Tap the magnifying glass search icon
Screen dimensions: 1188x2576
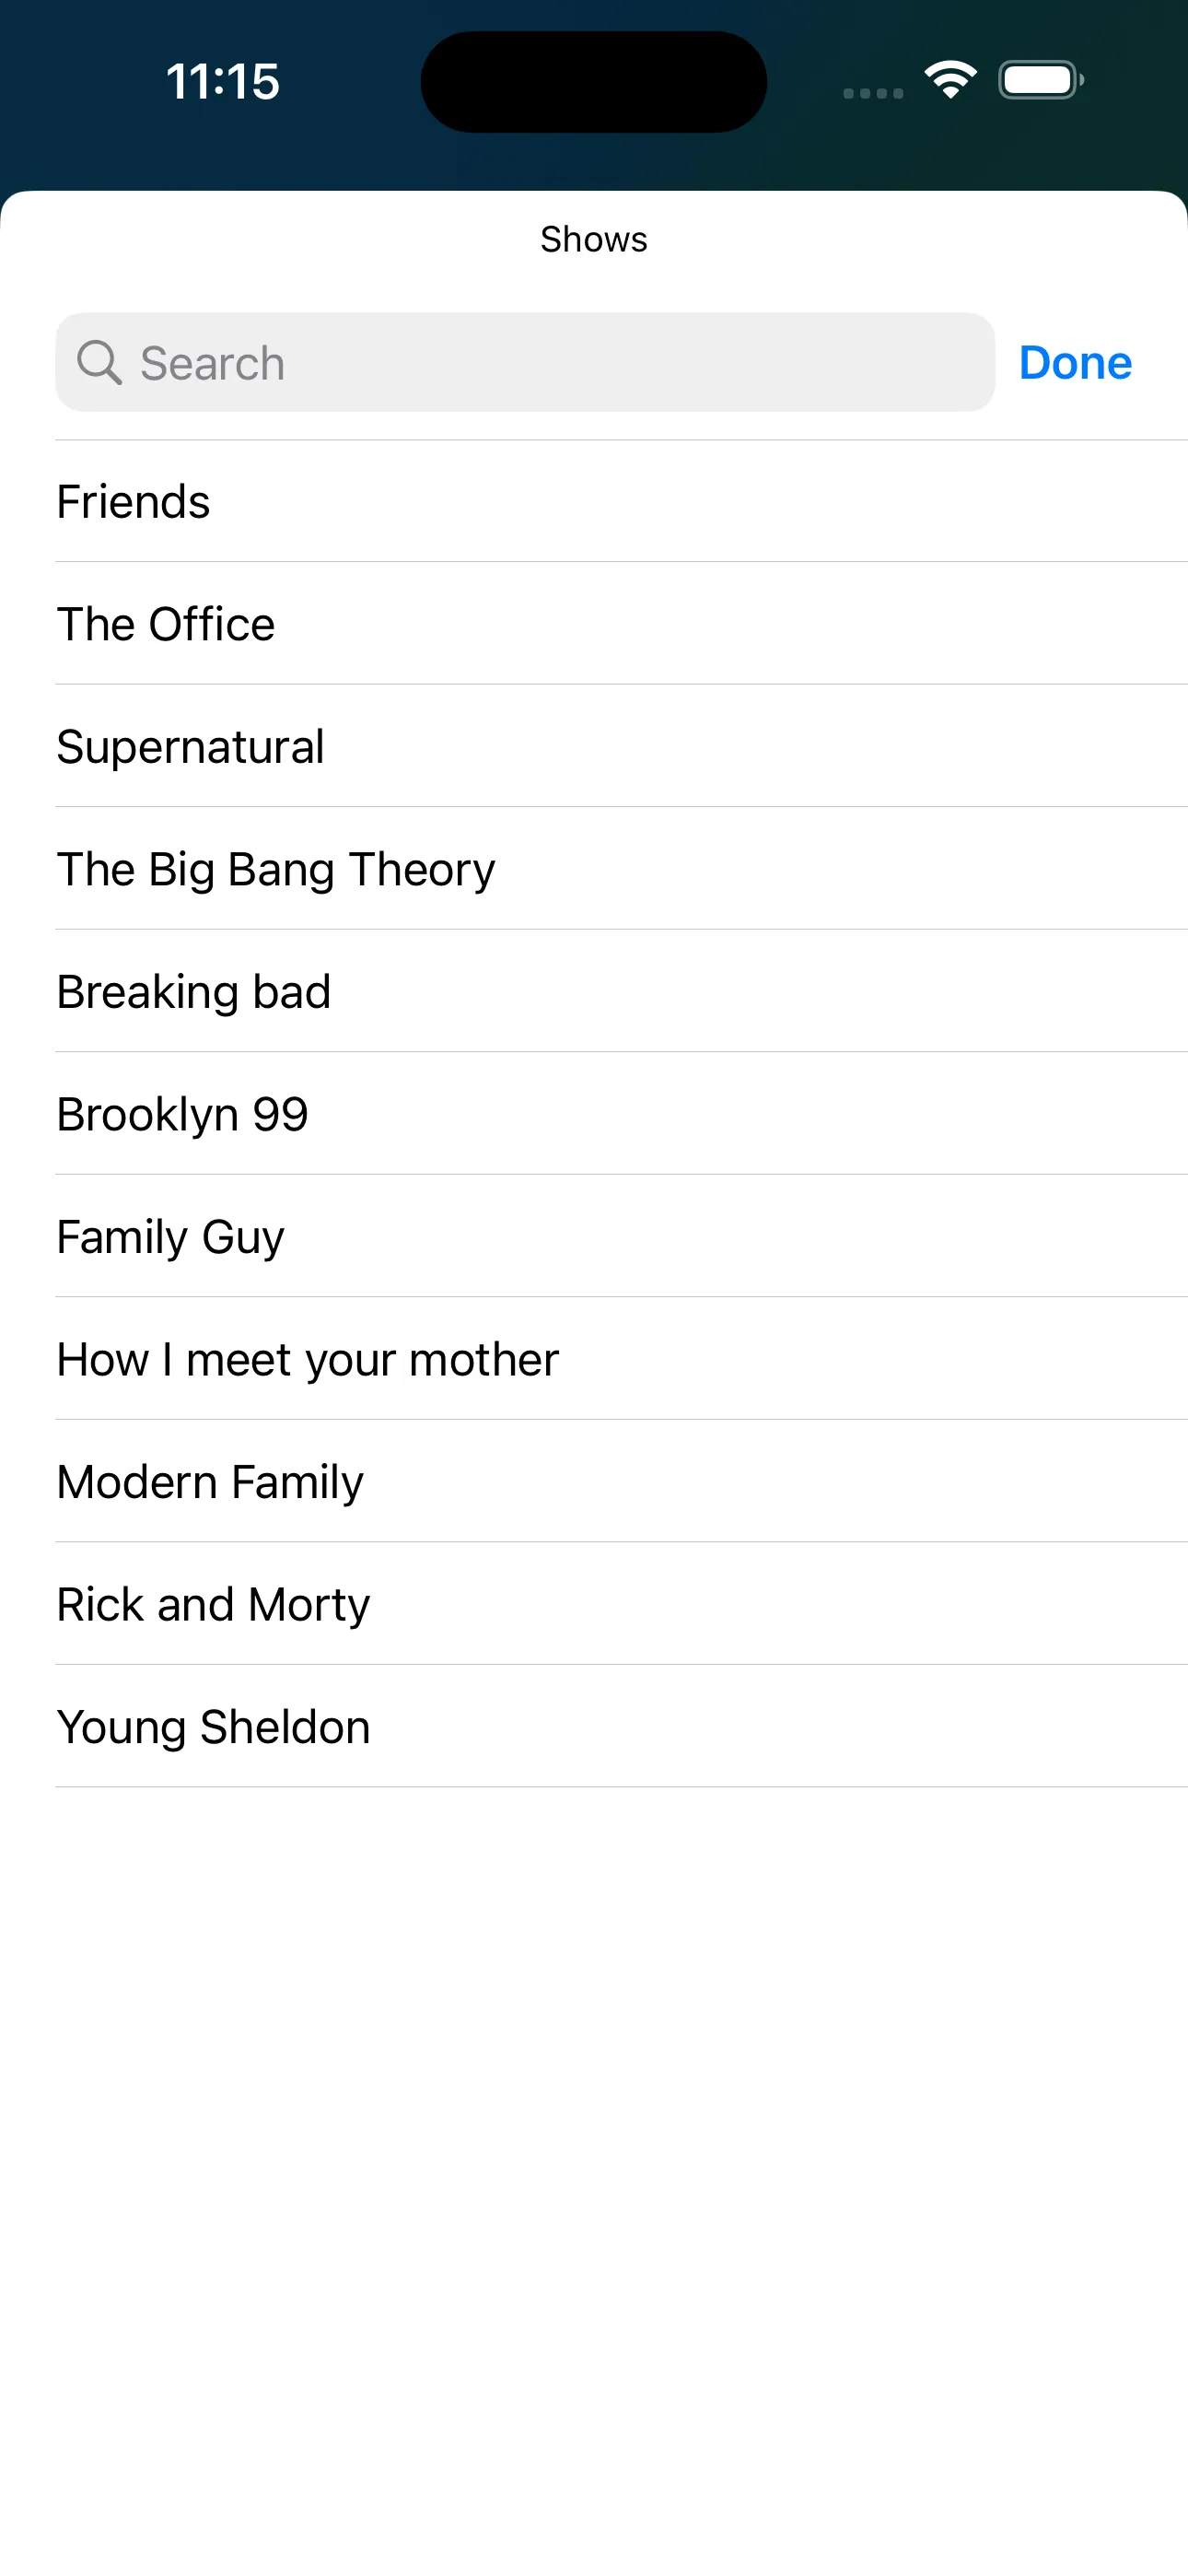click(99, 362)
